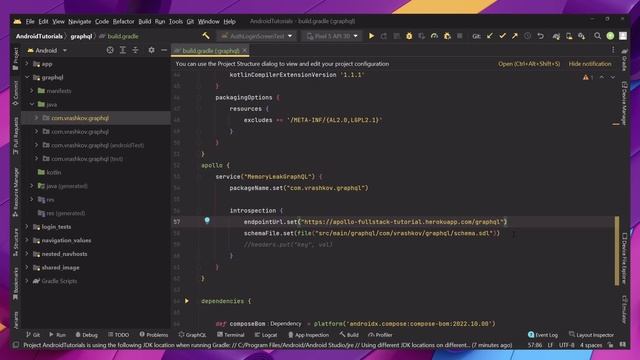Viewport: 640px width, 360px height.
Task: Place cursor on endpointUrl.set line
Action: coord(375,222)
